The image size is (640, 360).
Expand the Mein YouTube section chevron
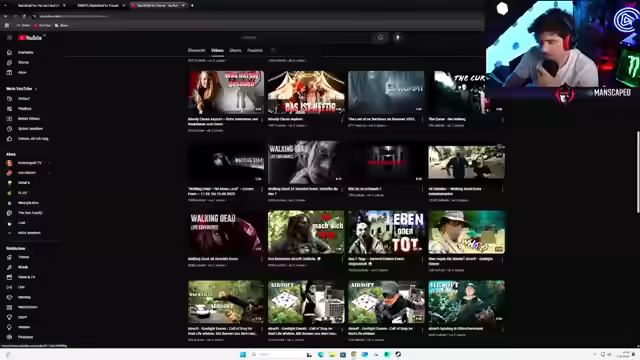coord(36,89)
